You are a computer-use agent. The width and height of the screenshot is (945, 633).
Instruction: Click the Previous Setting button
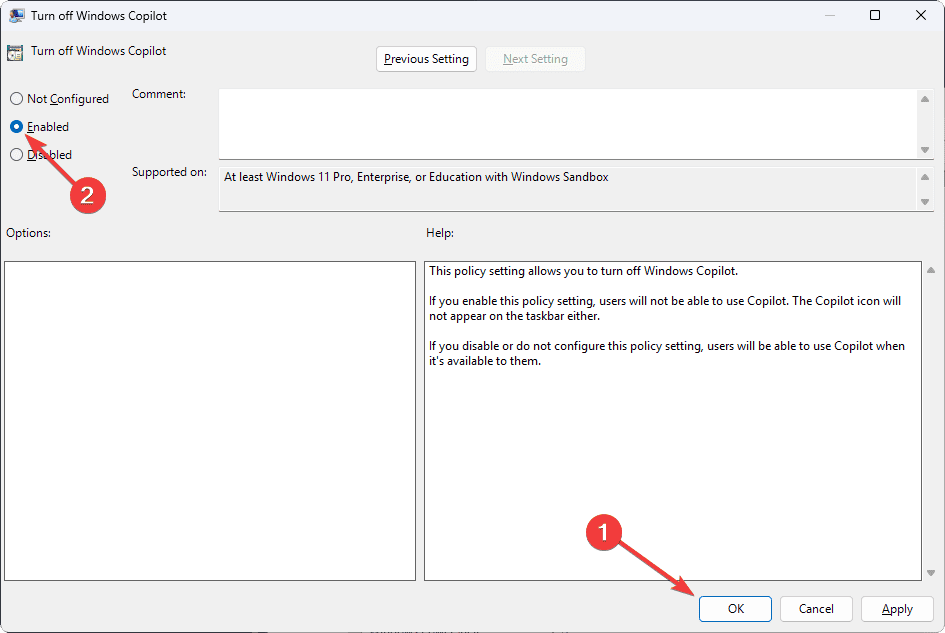click(x=426, y=59)
